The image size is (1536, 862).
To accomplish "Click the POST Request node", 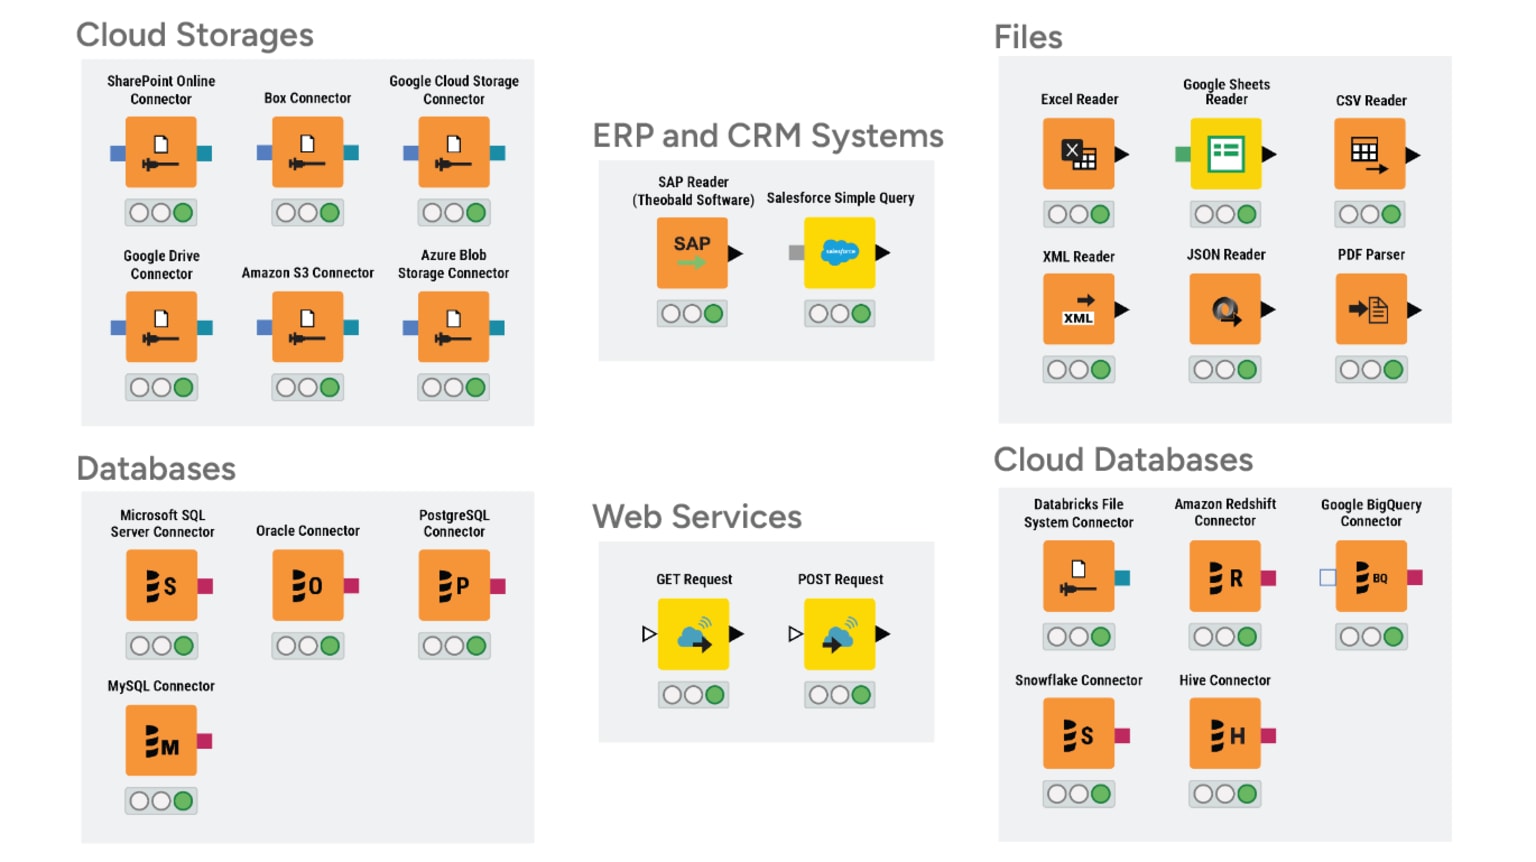I will [x=839, y=634].
